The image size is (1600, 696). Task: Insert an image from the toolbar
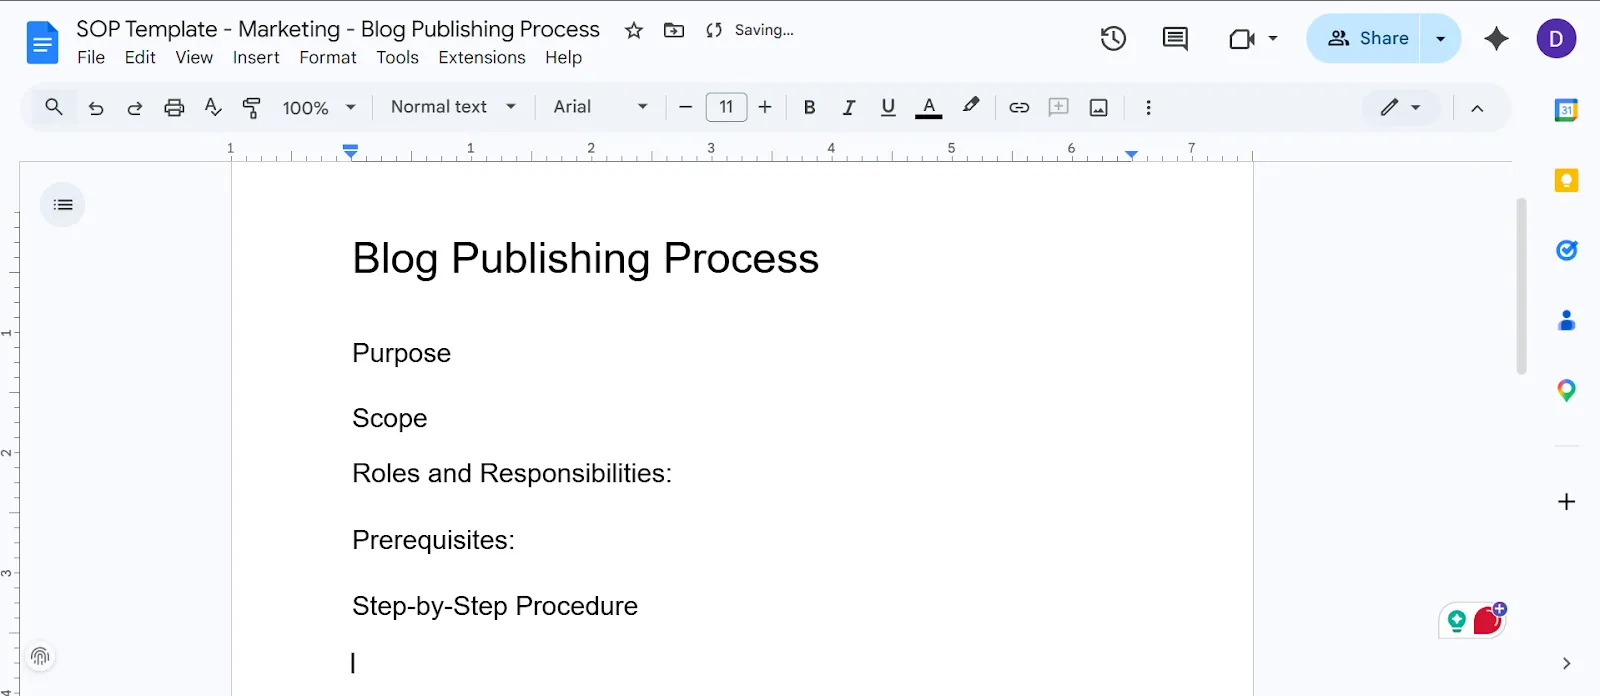1098,107
